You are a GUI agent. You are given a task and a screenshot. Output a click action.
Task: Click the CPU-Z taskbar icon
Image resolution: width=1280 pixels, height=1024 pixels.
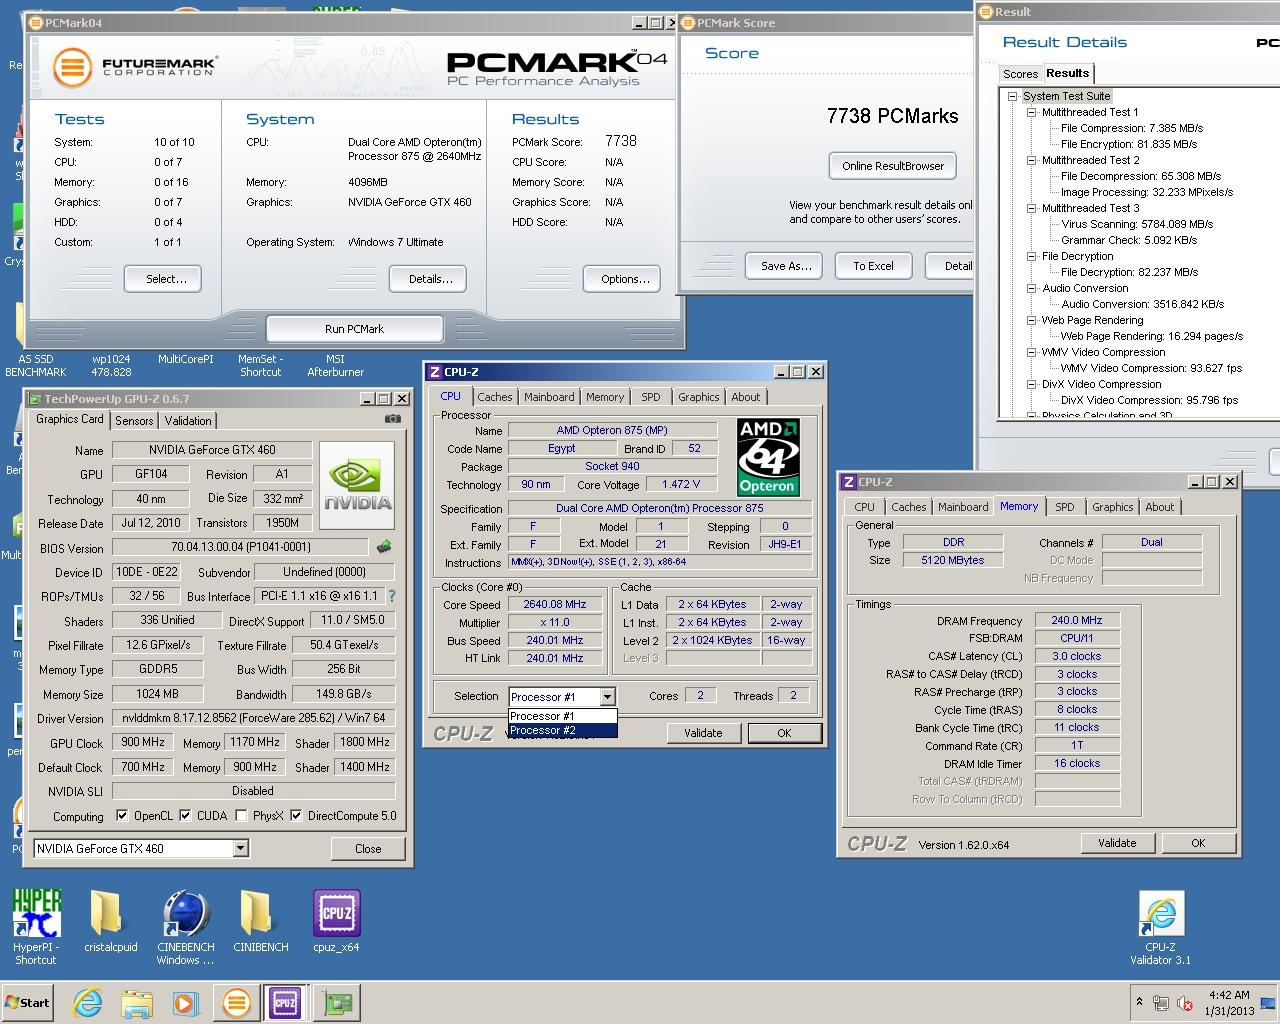pos(285,1002)
